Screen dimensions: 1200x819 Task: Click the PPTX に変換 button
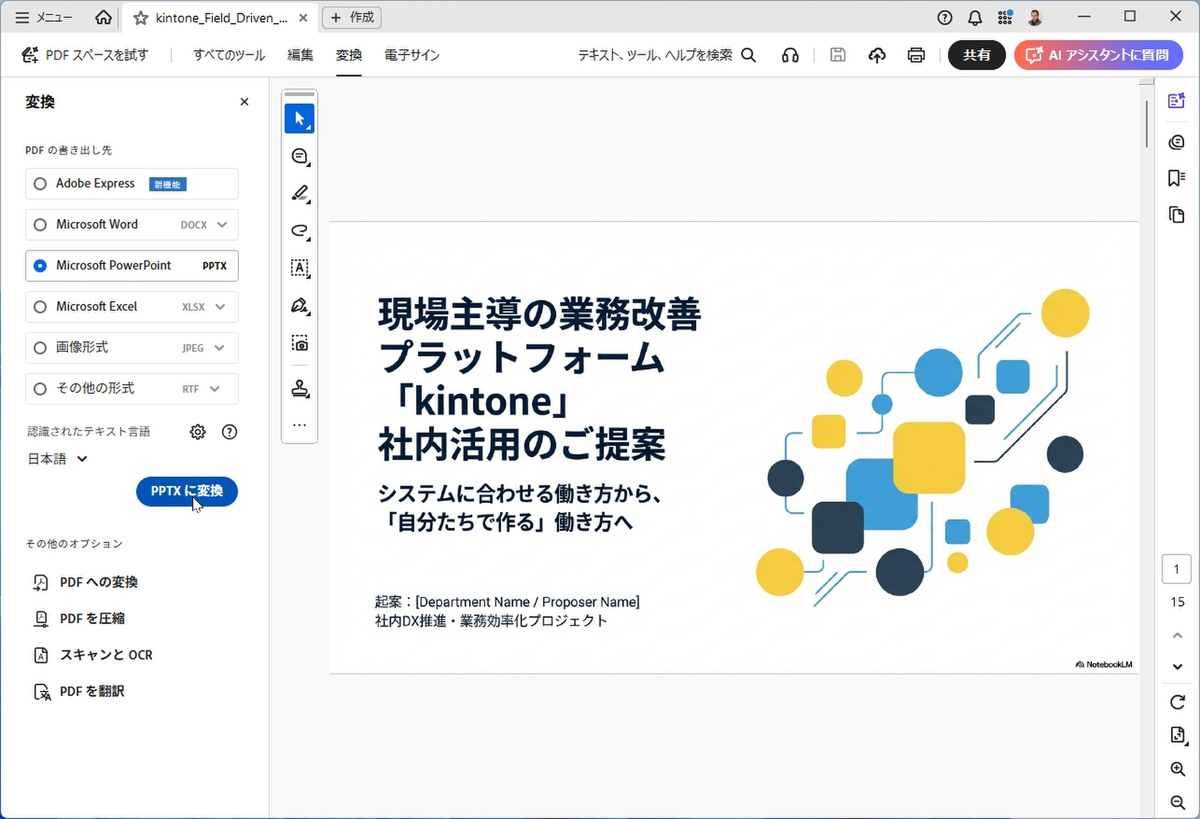187,491
